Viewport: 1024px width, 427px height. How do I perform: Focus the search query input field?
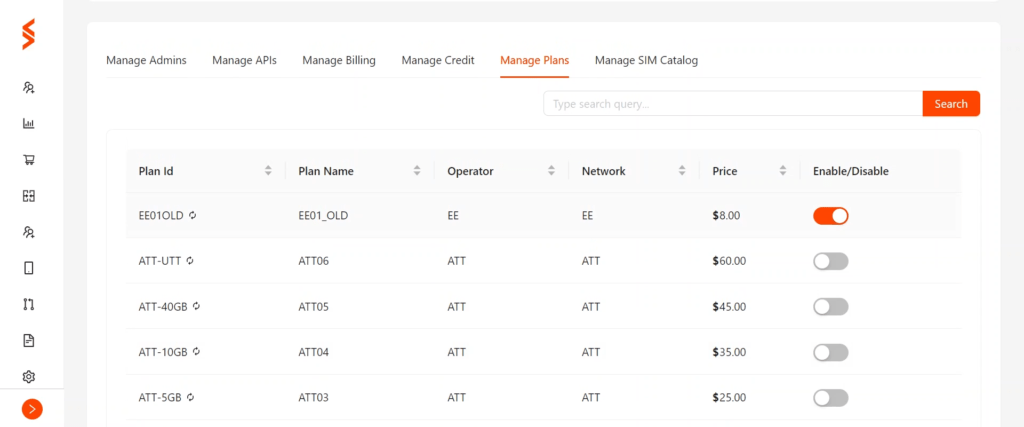pyautogui.click(x=733, y=104)
